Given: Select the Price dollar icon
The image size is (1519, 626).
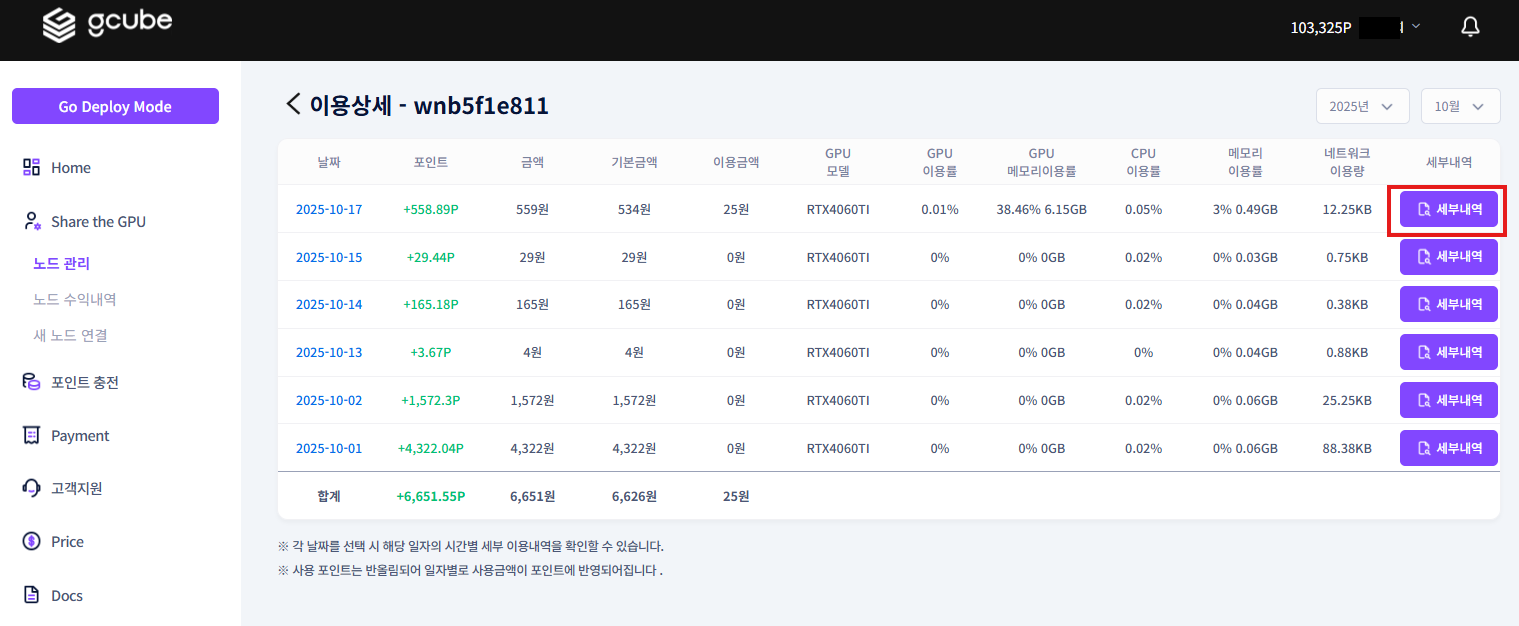Looking at the screenshot, I should coord(31,541).
